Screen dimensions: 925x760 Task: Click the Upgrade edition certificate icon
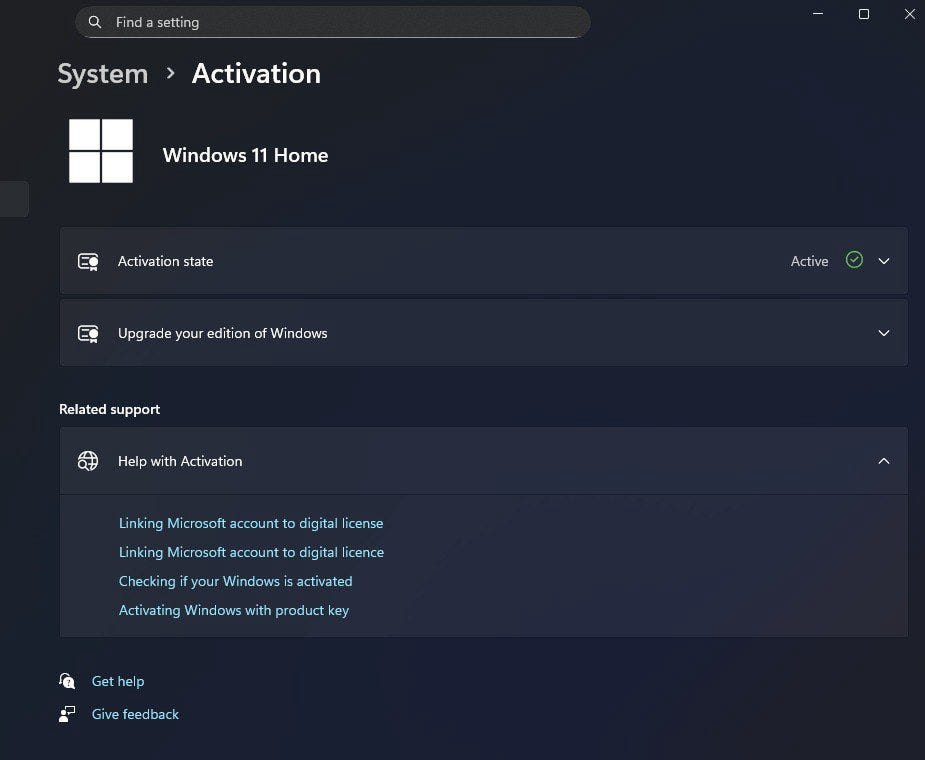pyautogui.click(x=88, y=333)
